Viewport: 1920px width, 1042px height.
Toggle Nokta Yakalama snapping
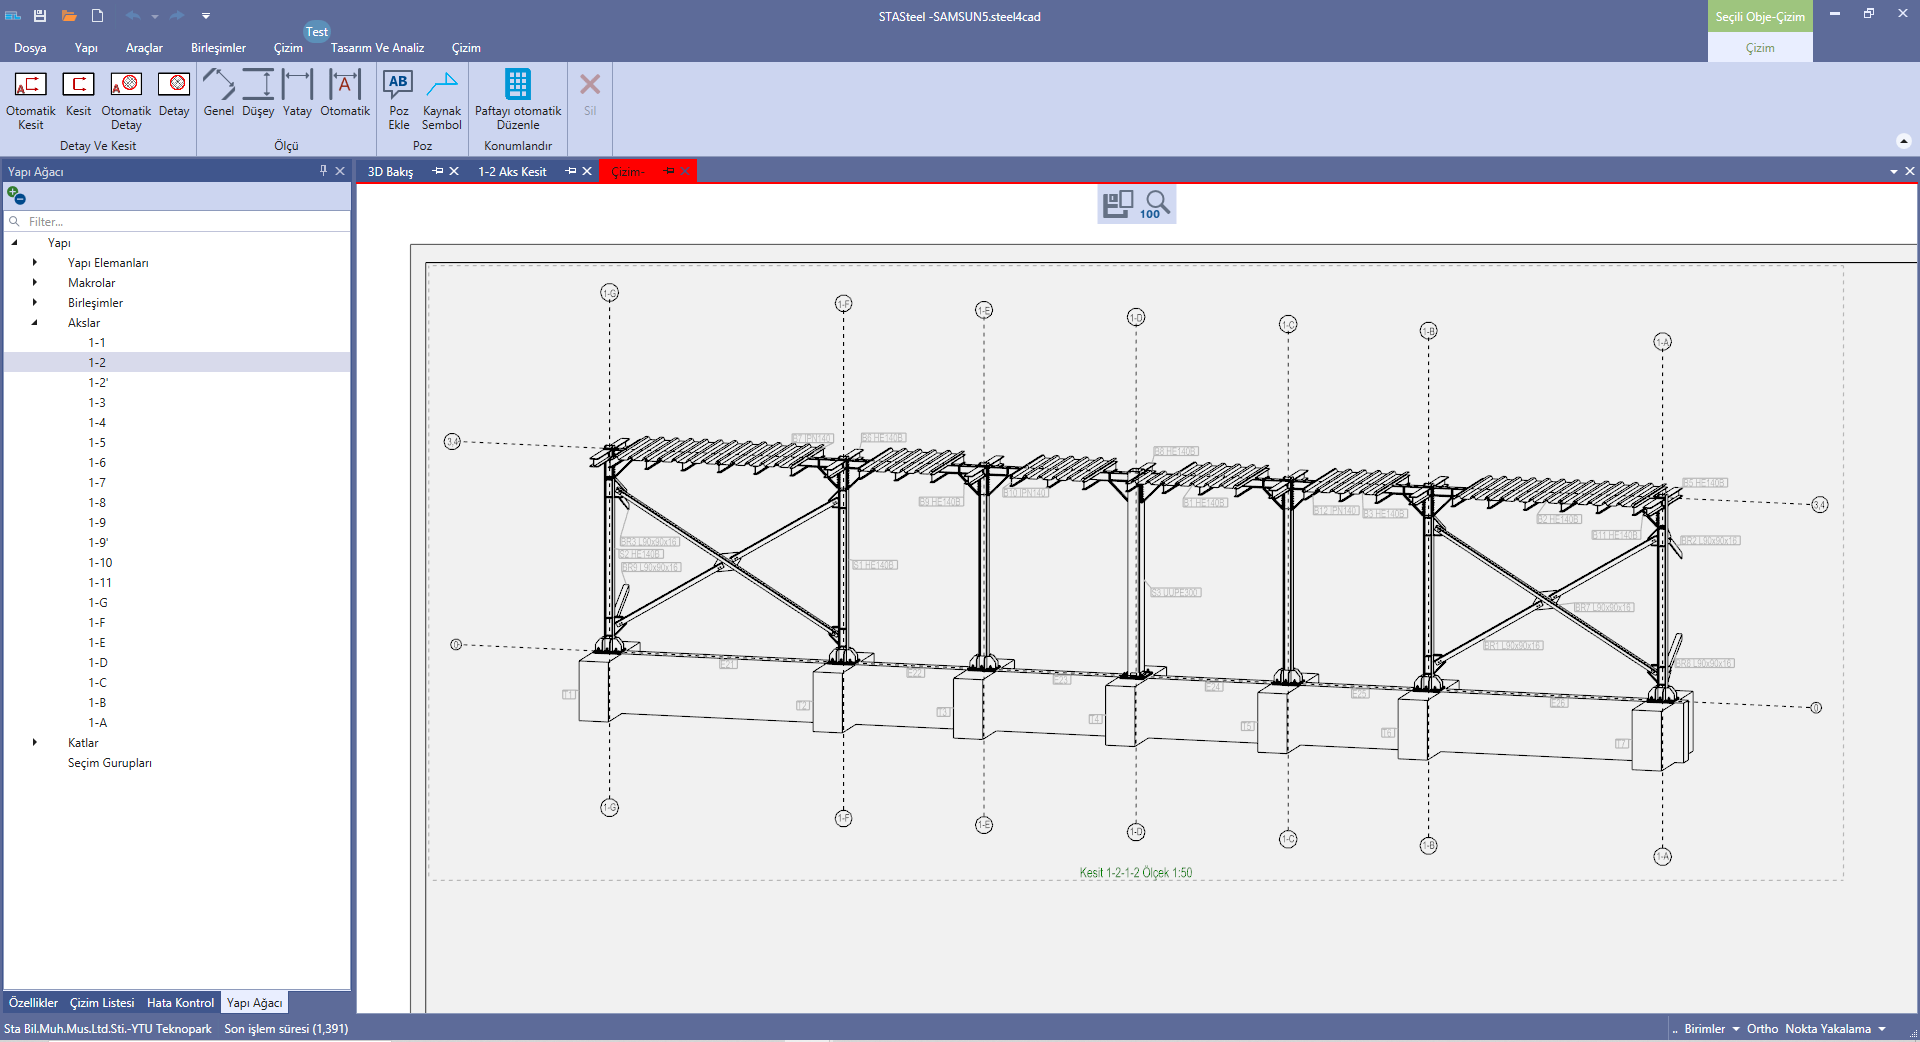click(x=1827, y=1029)
